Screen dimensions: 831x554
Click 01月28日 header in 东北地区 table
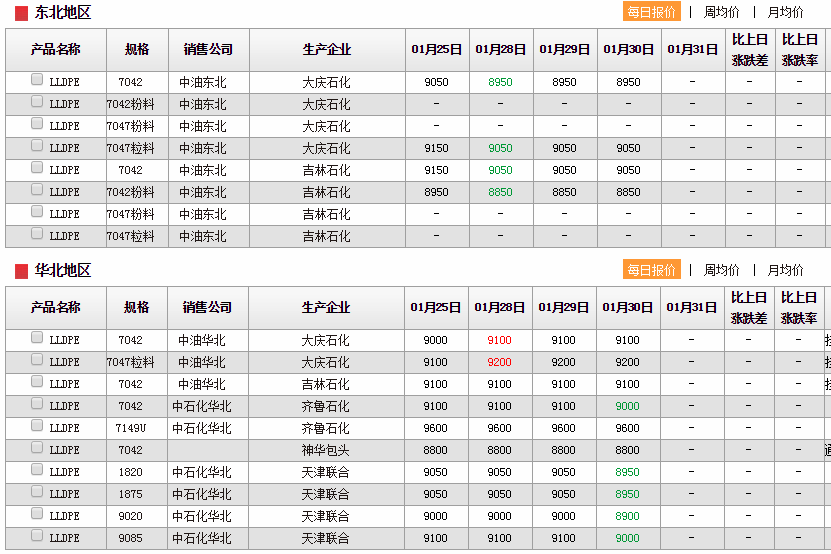[x=500, y=50]
